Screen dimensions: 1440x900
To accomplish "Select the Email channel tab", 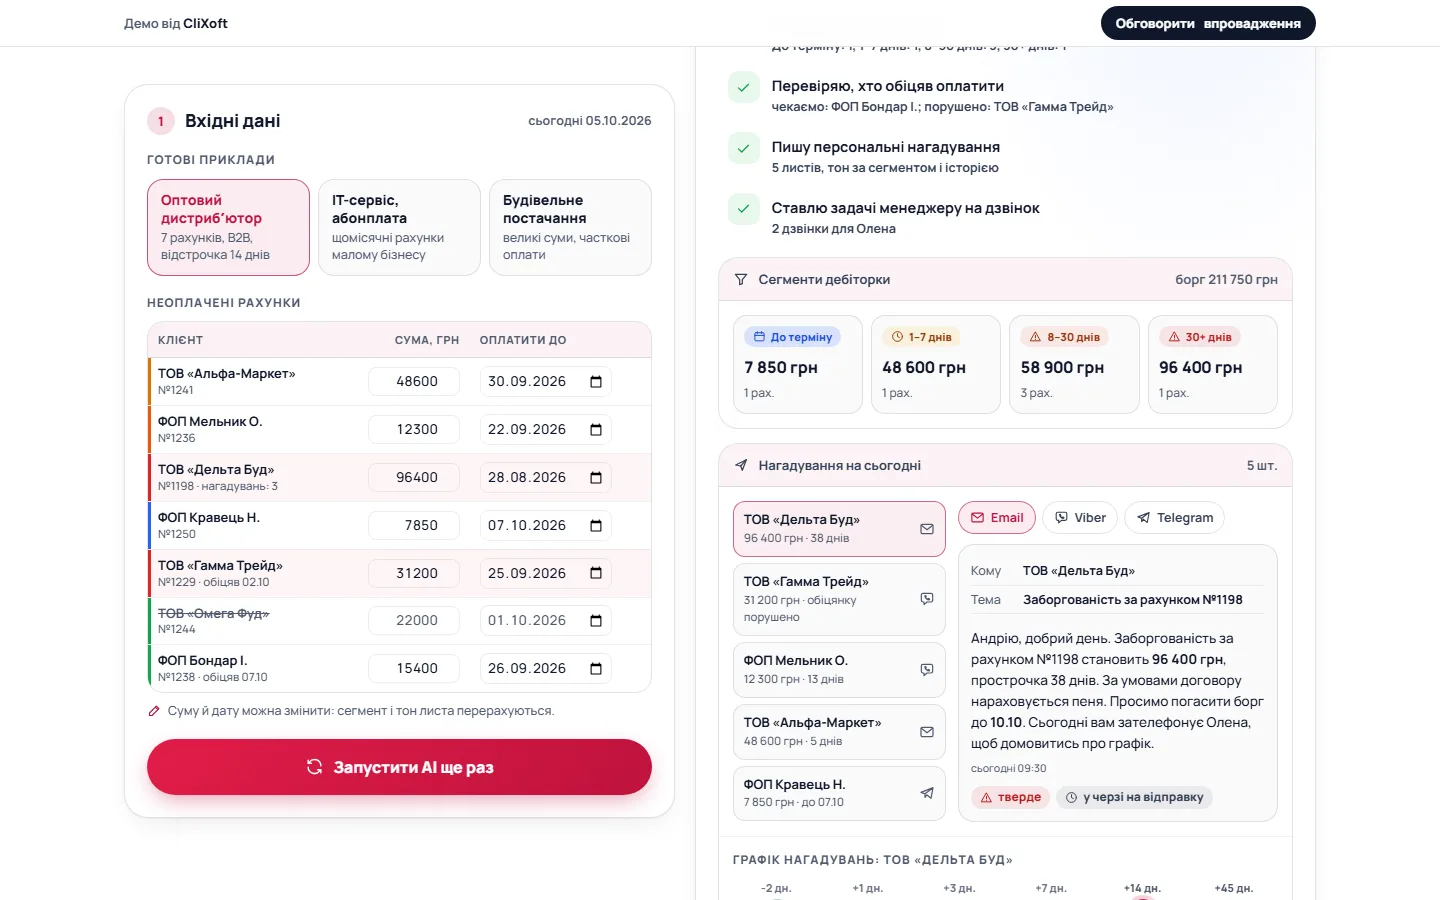I will [x=997, y=518].
